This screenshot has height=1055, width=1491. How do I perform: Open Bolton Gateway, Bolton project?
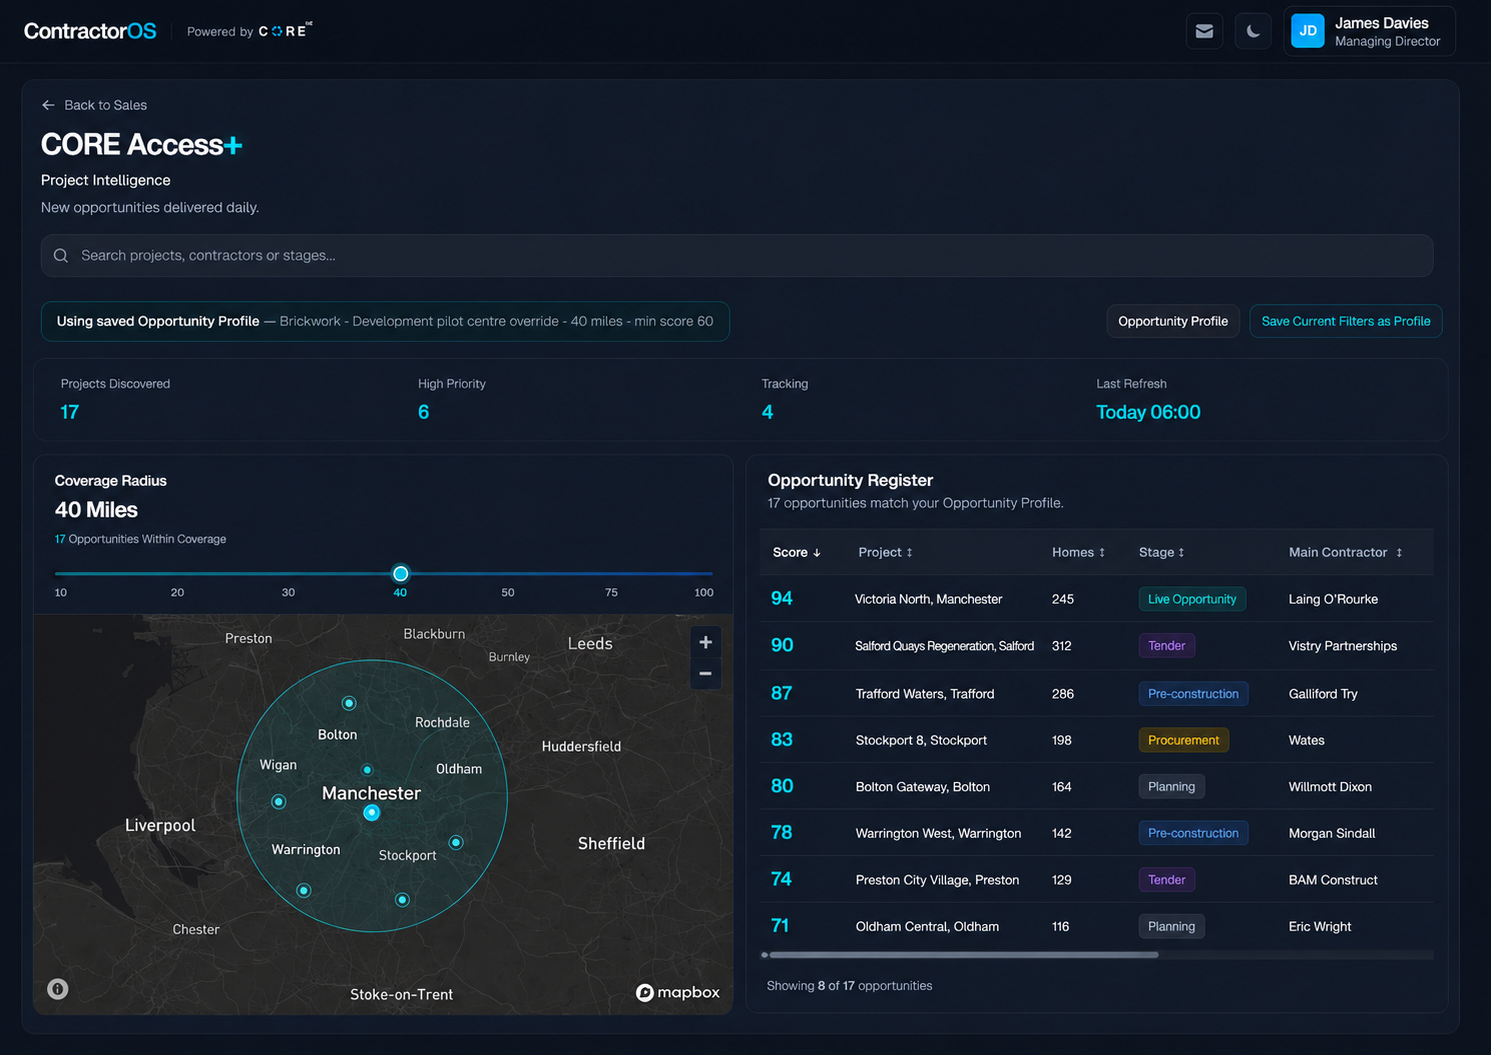coord(923,787)
